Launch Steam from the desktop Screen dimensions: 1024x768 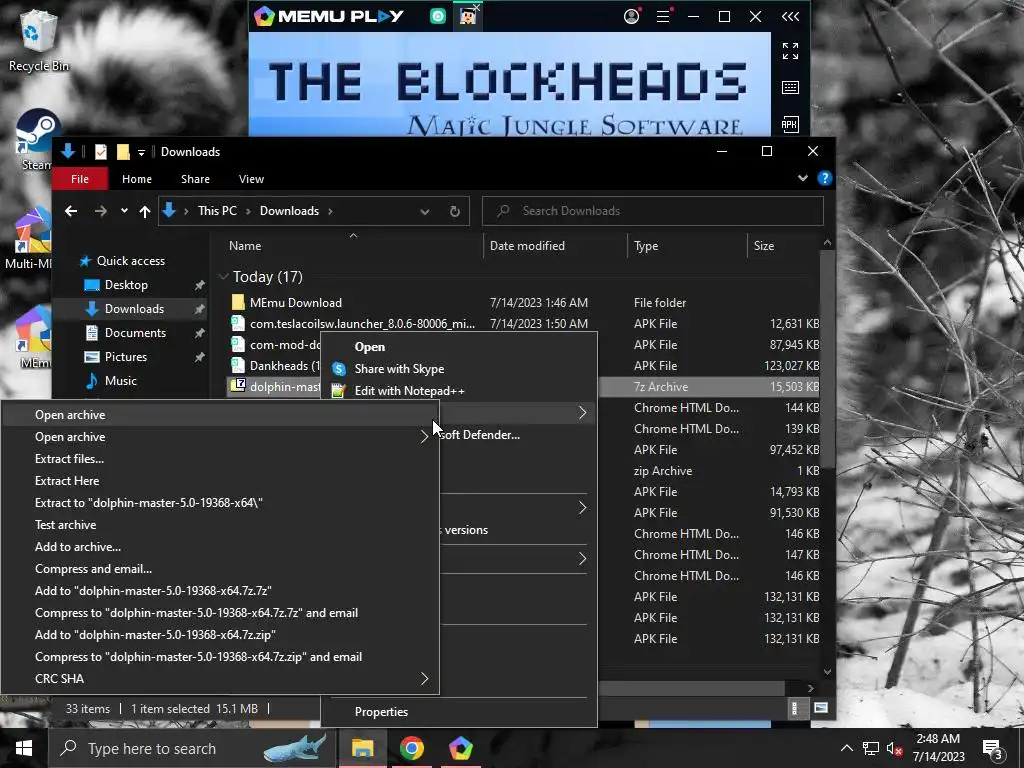36,139
